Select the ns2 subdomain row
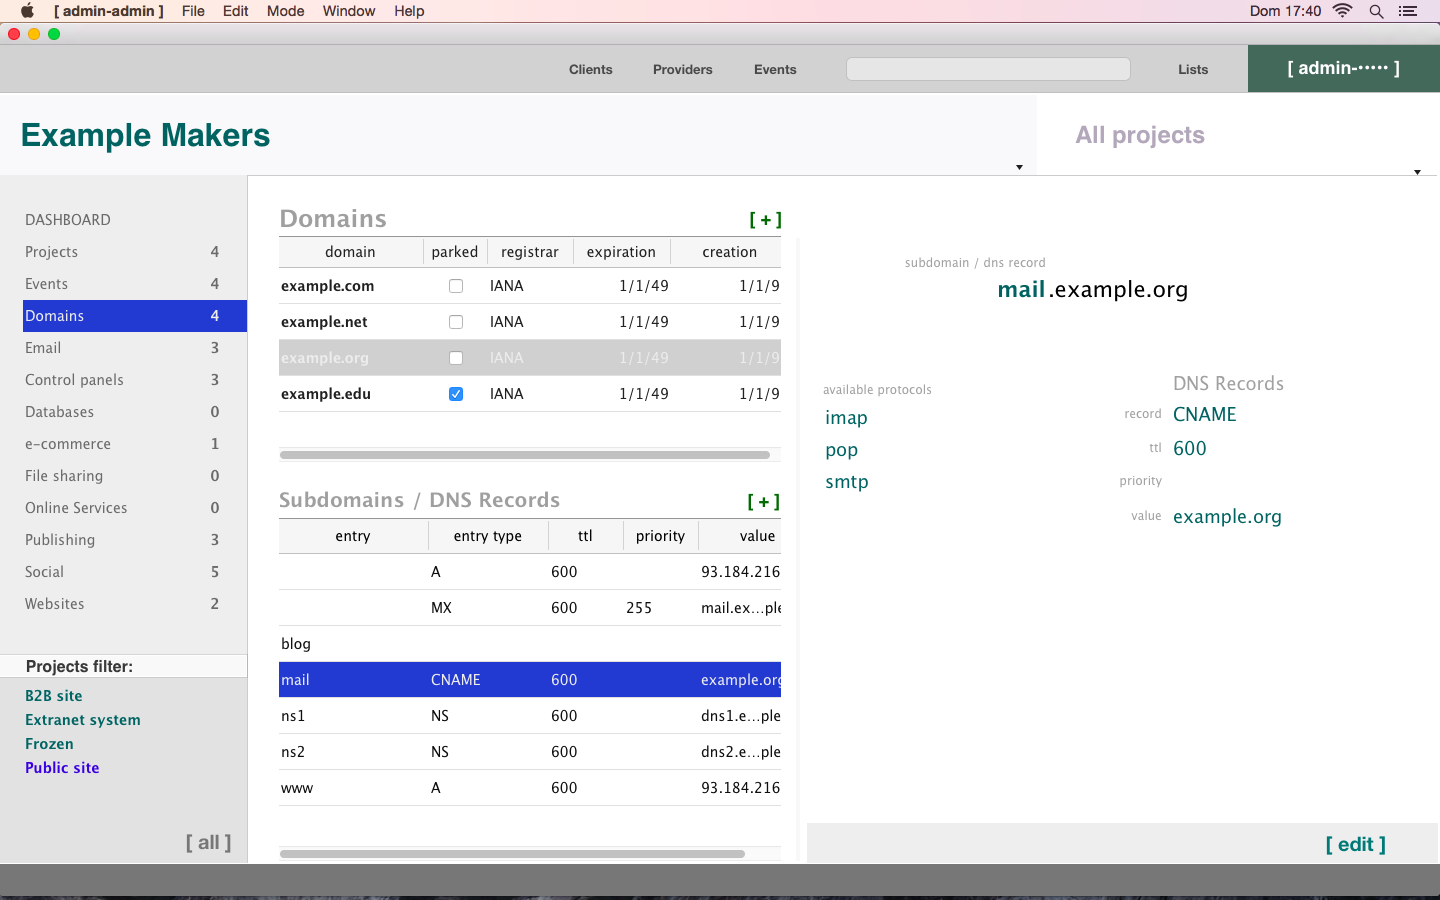Image resolution: width=1440 pixels, height=900 pixels. coord(530,752)
